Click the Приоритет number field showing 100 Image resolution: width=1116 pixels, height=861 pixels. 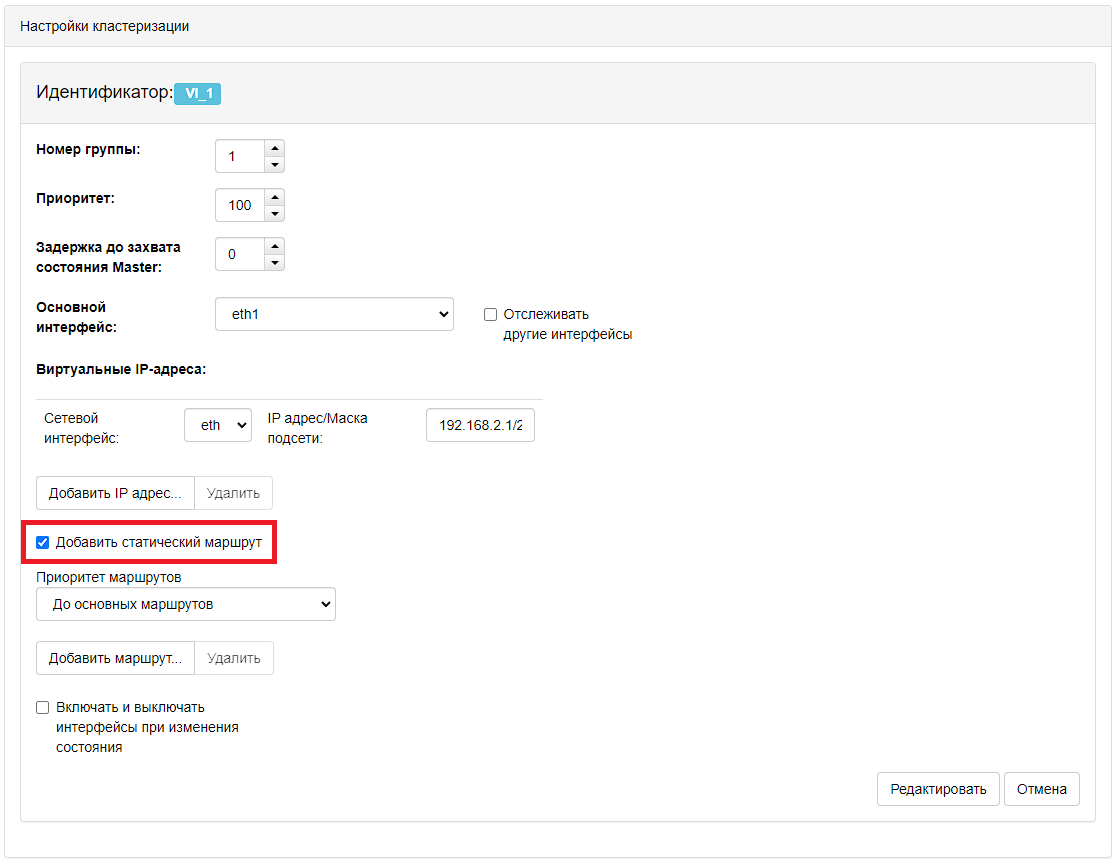tap(240, 205)
